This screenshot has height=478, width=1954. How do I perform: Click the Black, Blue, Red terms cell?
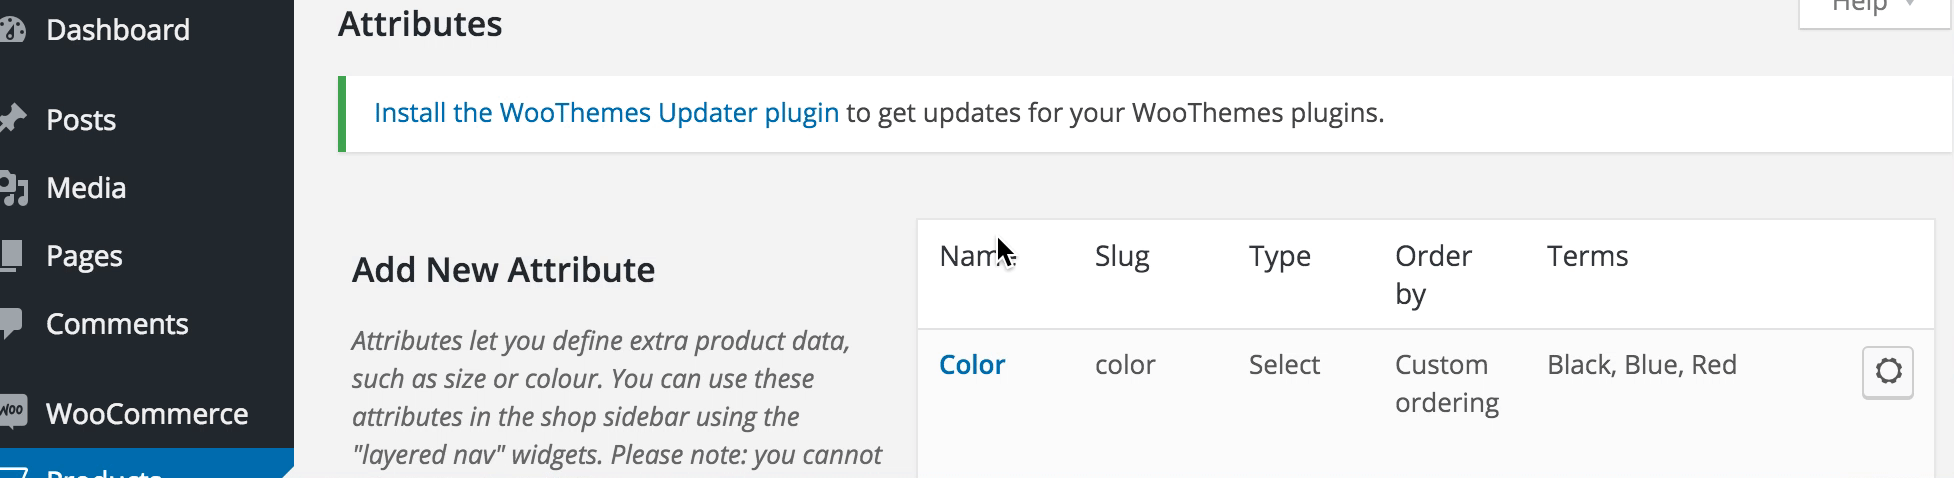(x=1641, y=365)
